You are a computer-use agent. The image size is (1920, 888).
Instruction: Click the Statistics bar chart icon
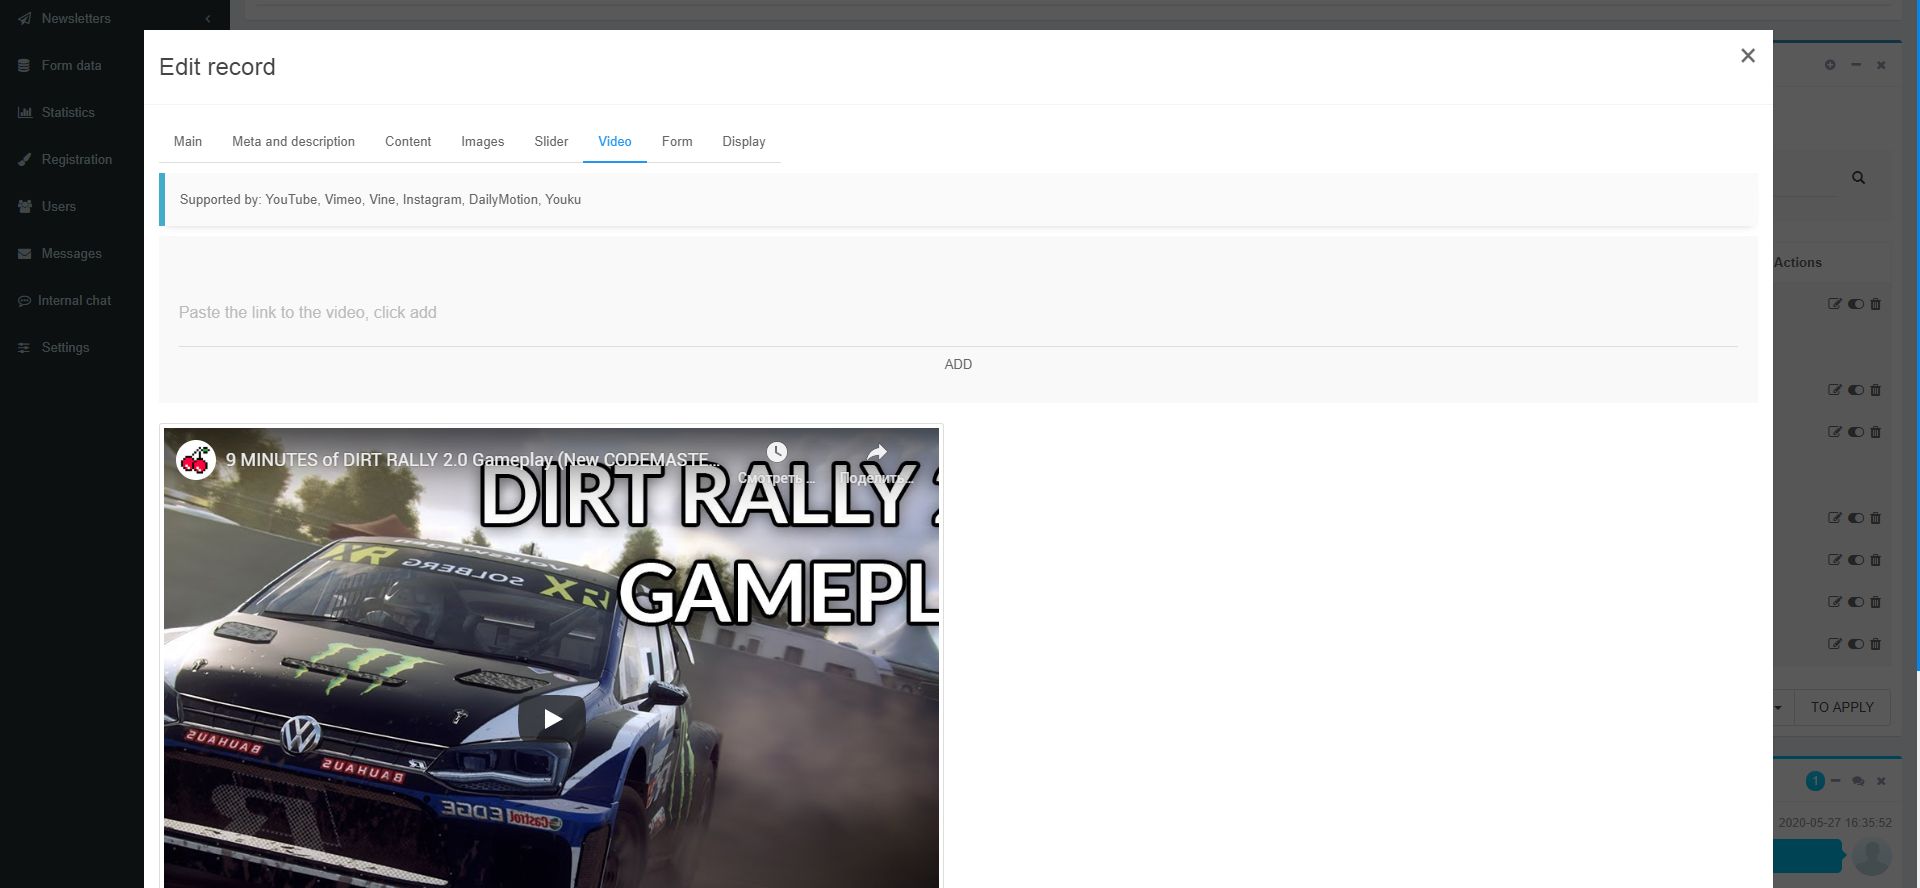pyautogui.click(x=24, y=113)
